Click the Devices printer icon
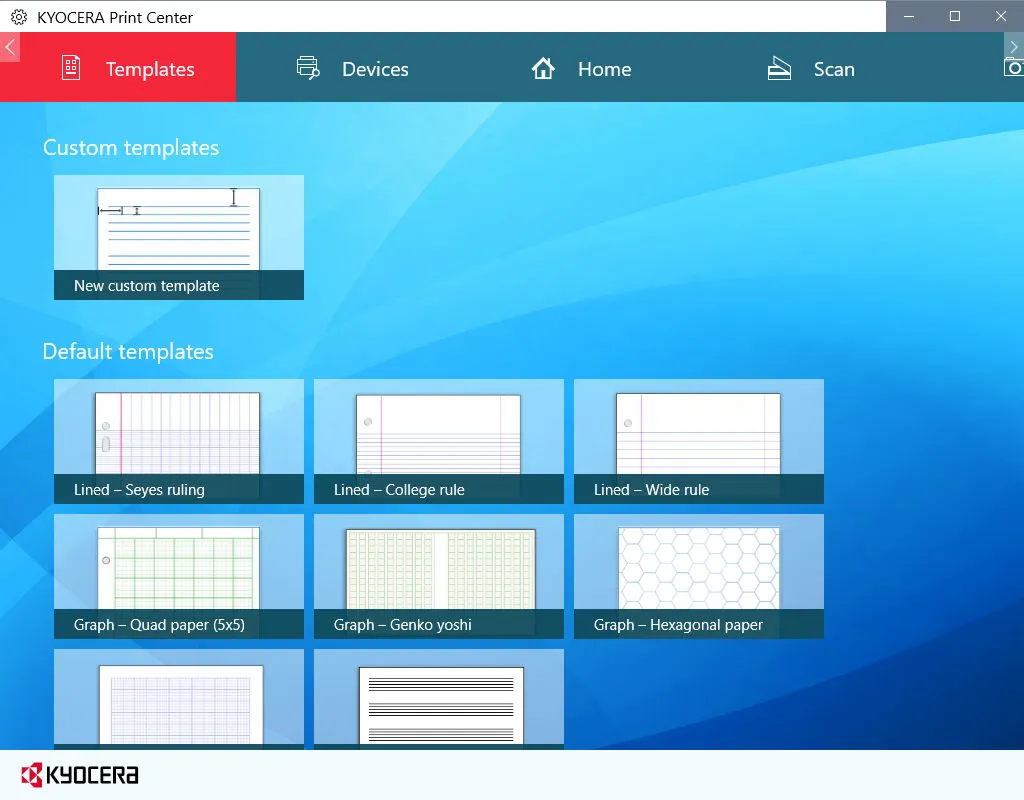Viewport: 1024px width, 800px height. pos(308,68)
